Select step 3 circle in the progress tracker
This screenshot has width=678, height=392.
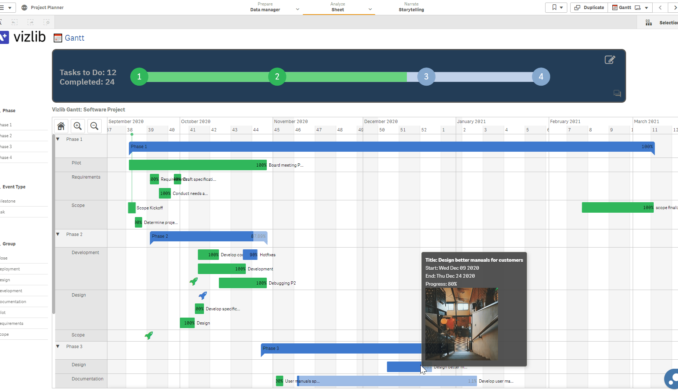[426, 77]
